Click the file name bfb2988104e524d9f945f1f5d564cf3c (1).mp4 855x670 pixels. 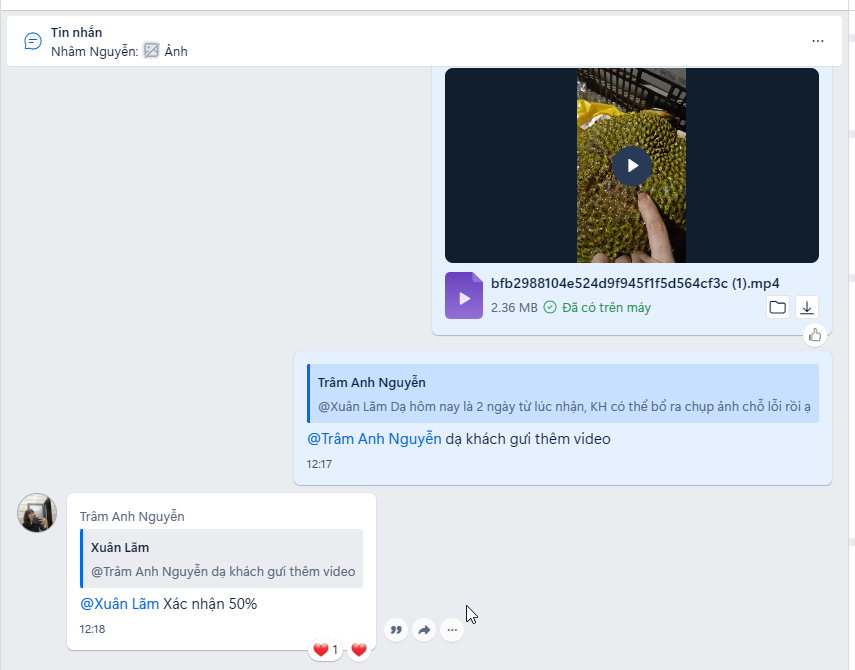click(635, 283)
